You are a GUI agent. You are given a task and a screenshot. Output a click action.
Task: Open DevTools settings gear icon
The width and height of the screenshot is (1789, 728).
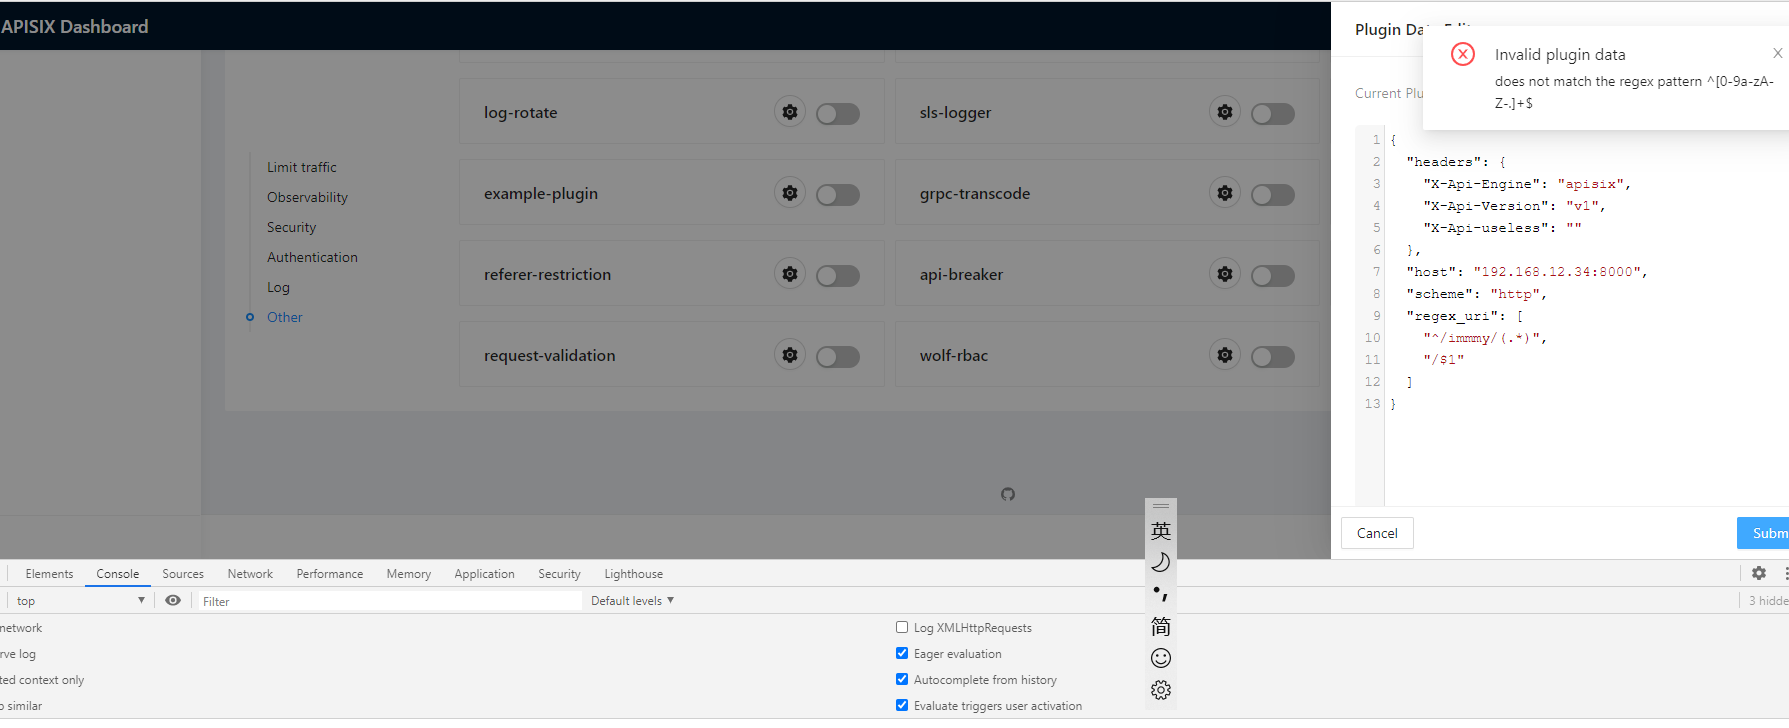(1759, 573)
